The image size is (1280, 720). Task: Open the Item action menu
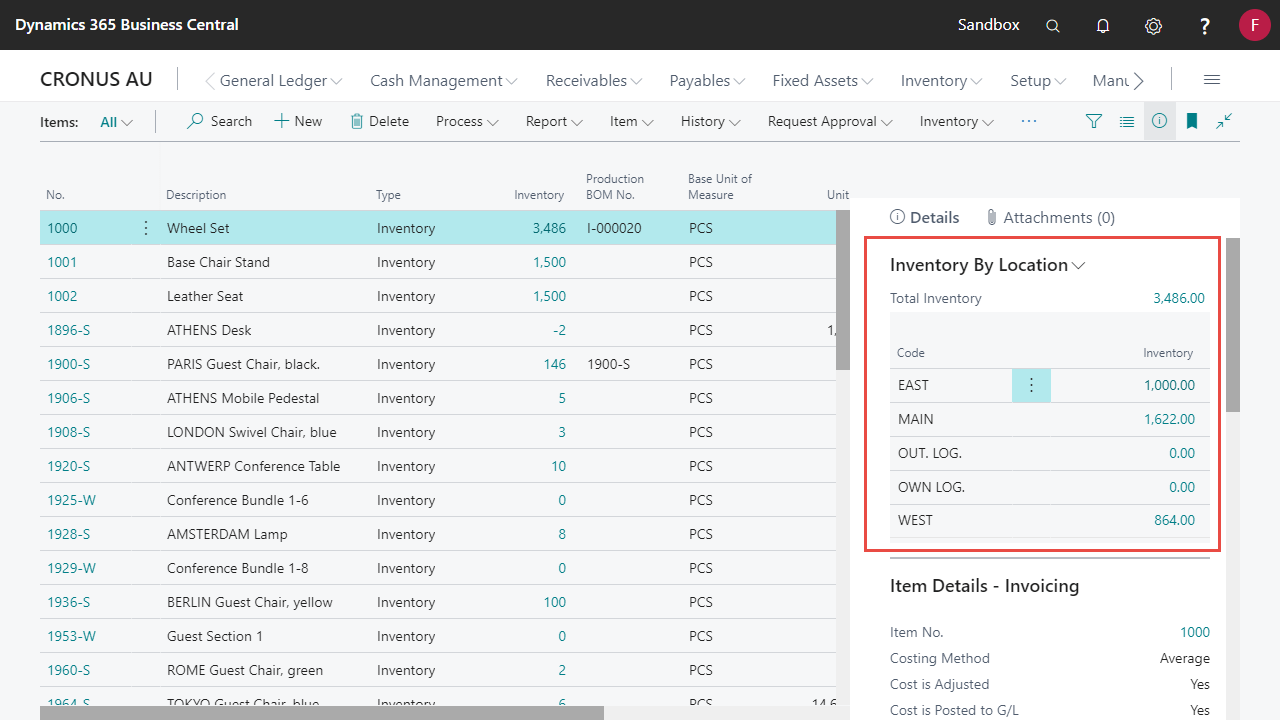[632, 121]
